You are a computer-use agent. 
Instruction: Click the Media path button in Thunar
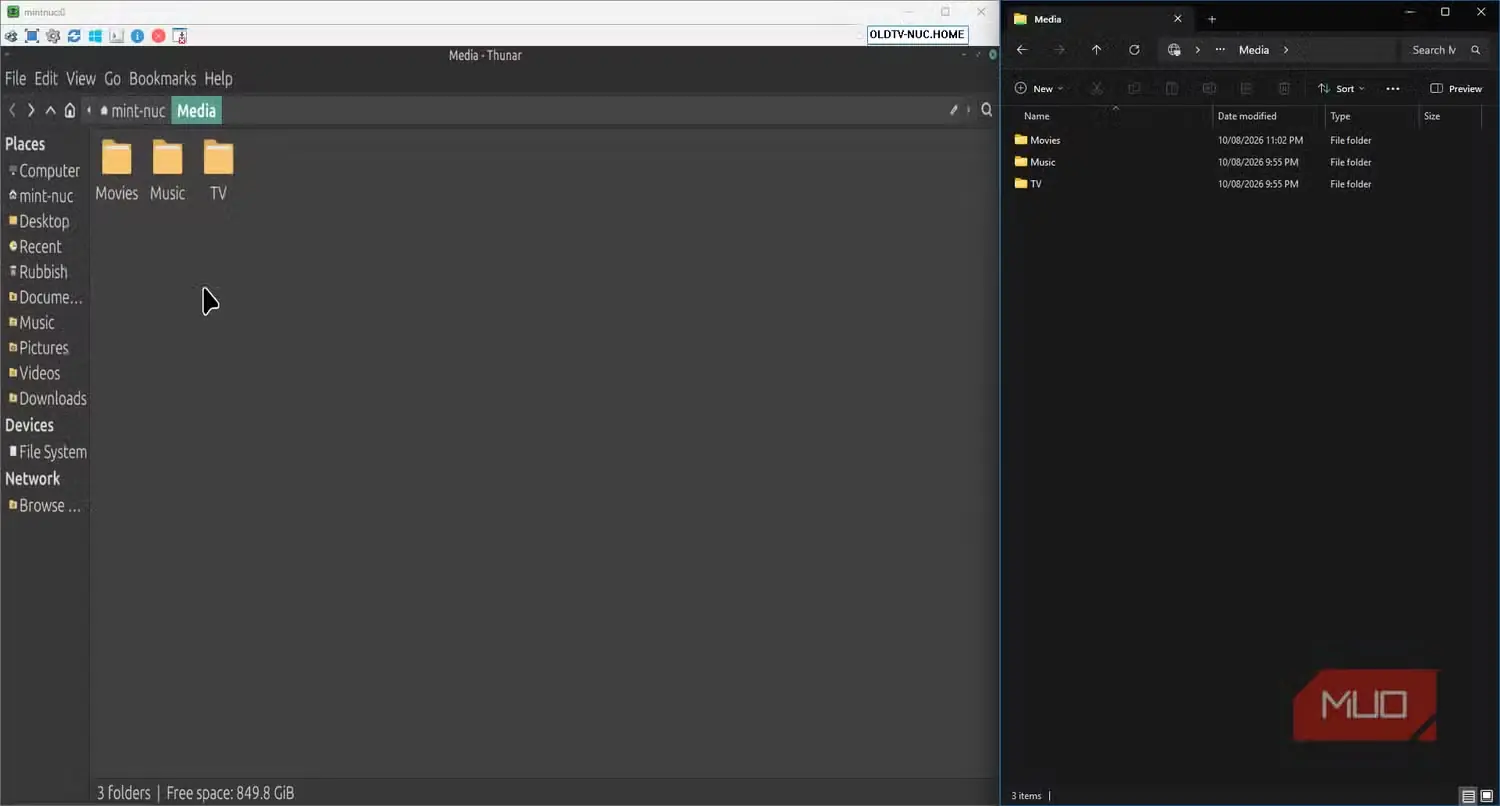tap(196, 111)
